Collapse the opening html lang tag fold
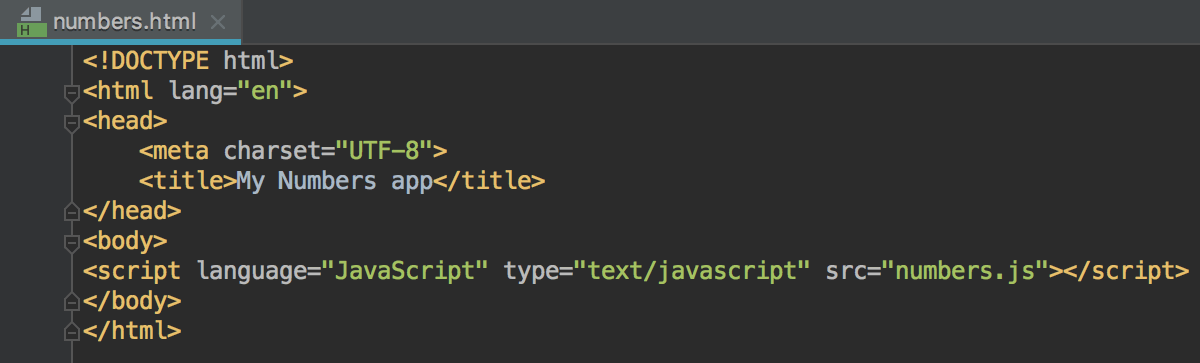 click(71, 93)
